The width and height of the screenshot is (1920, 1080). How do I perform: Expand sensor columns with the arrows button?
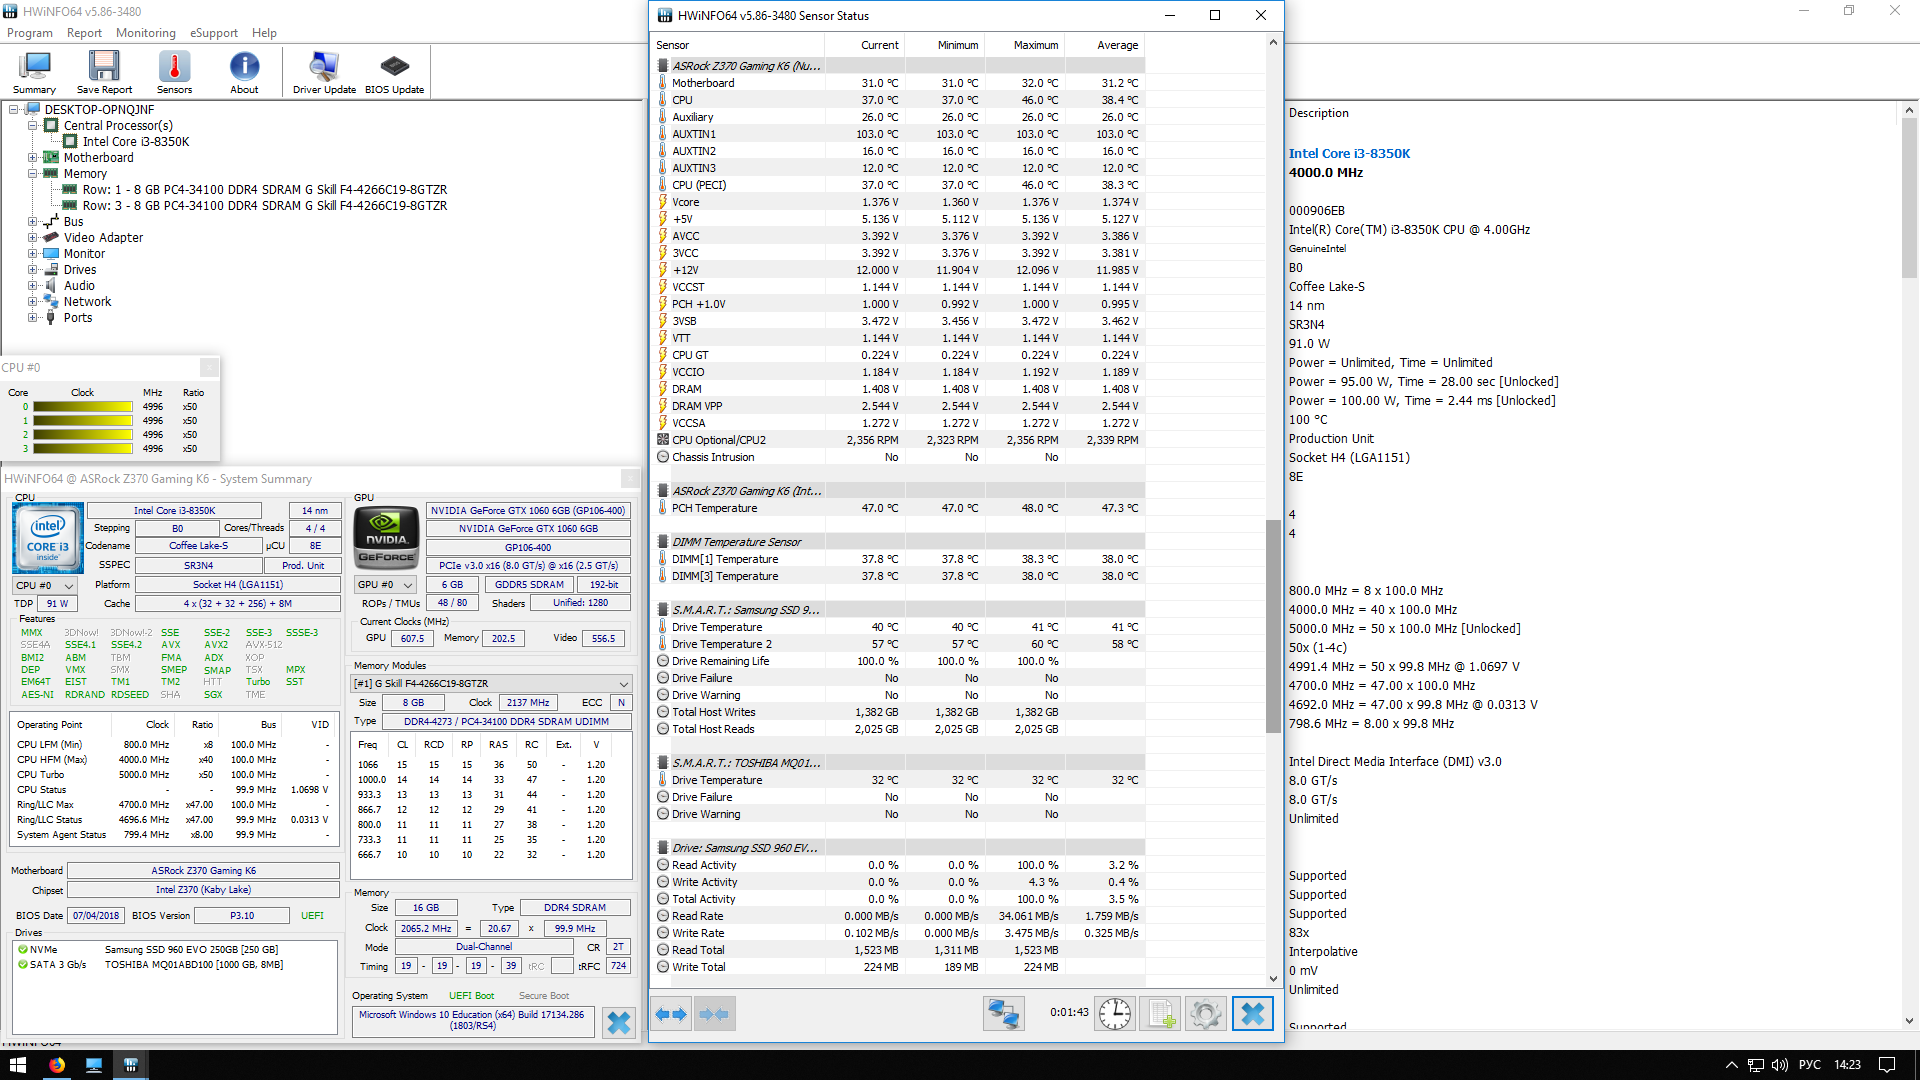(671, 1013)
